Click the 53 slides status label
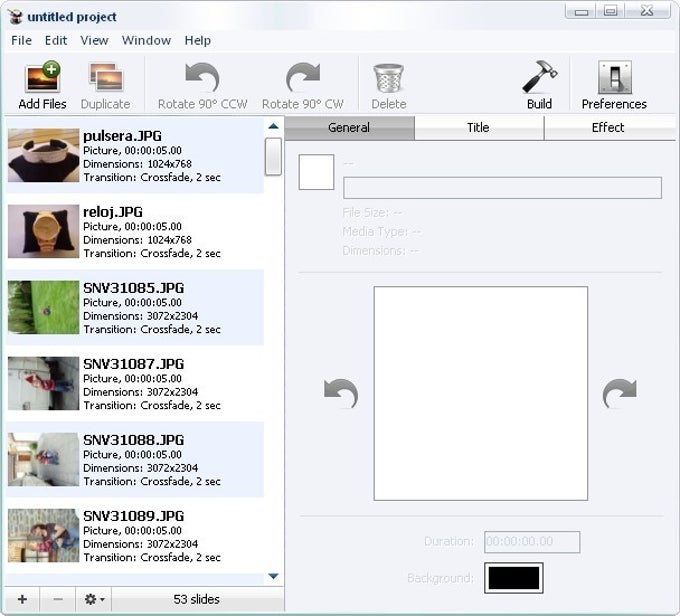 point(196,600)
